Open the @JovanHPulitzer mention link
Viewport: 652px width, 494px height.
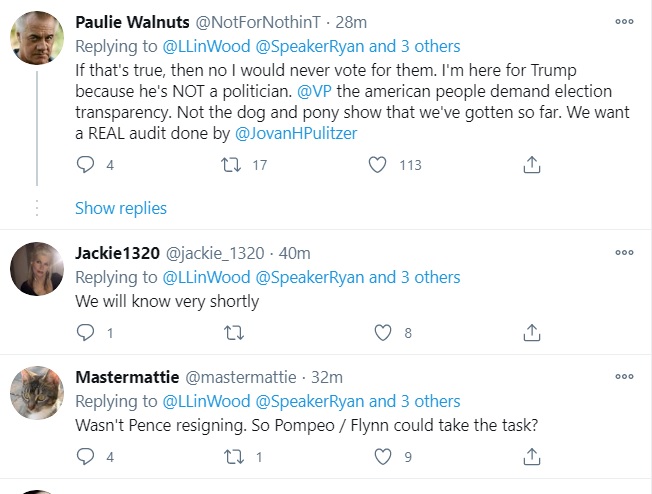(x=296, y=133)
